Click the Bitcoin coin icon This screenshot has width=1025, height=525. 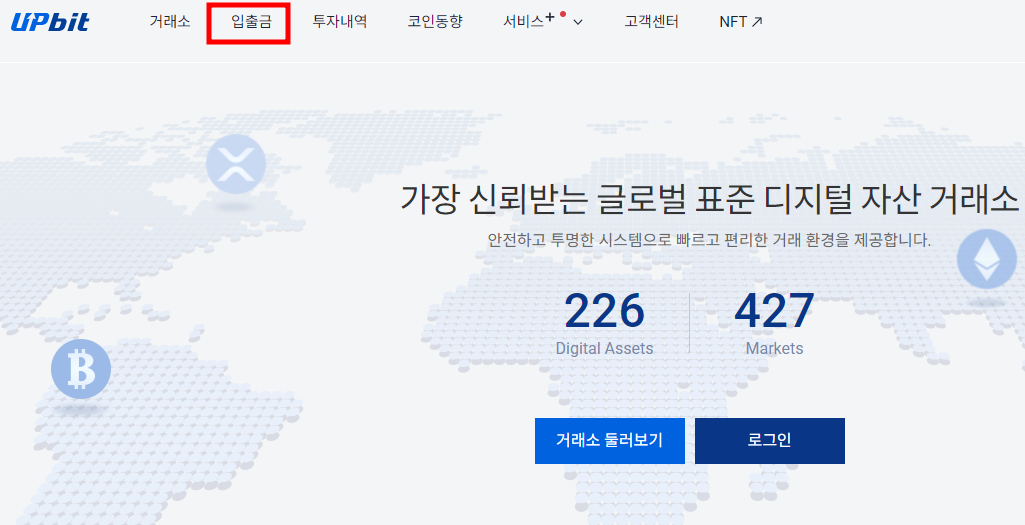click(x=81, y=369)
